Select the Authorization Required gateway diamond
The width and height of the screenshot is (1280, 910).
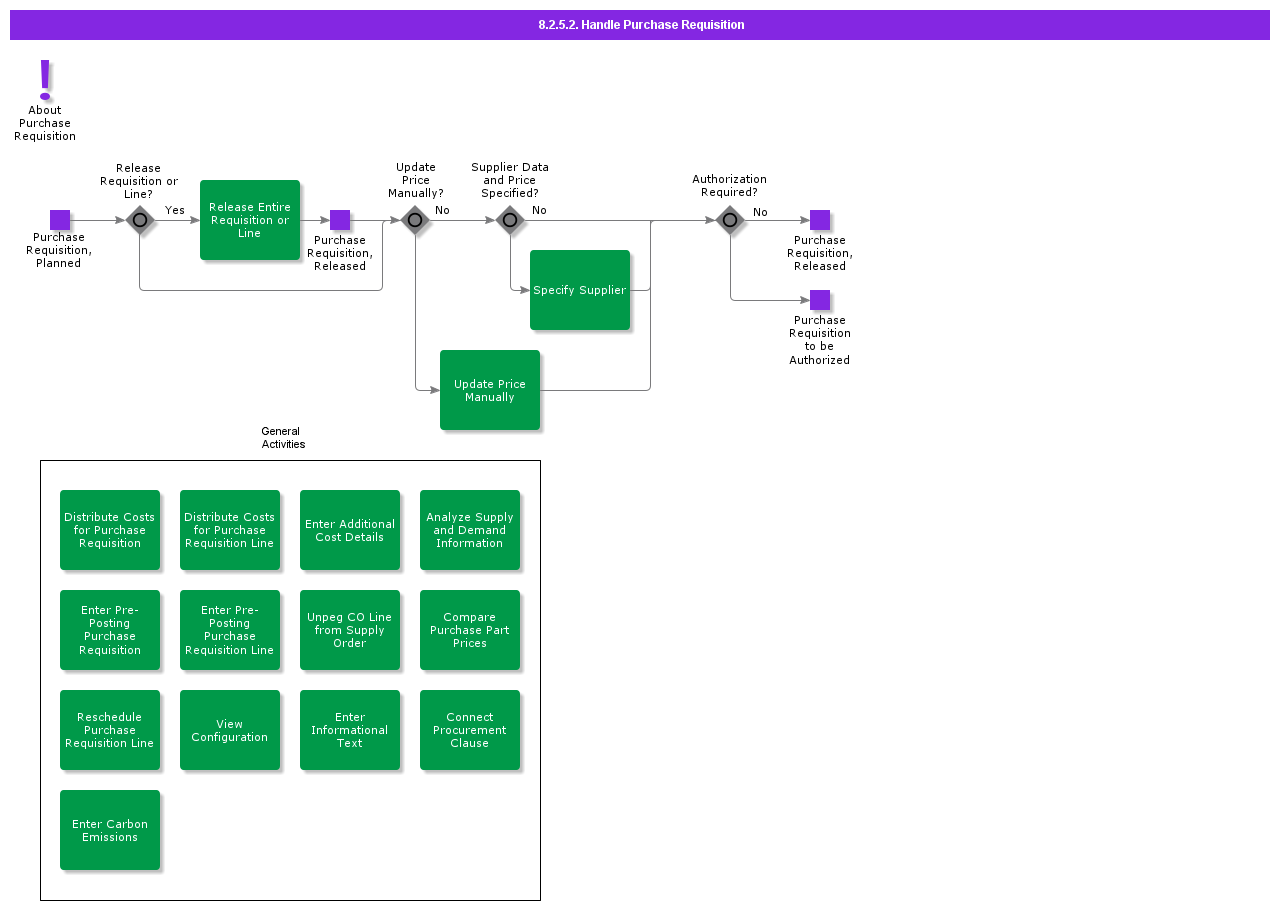pyautogui.click(x=730, y=220)
